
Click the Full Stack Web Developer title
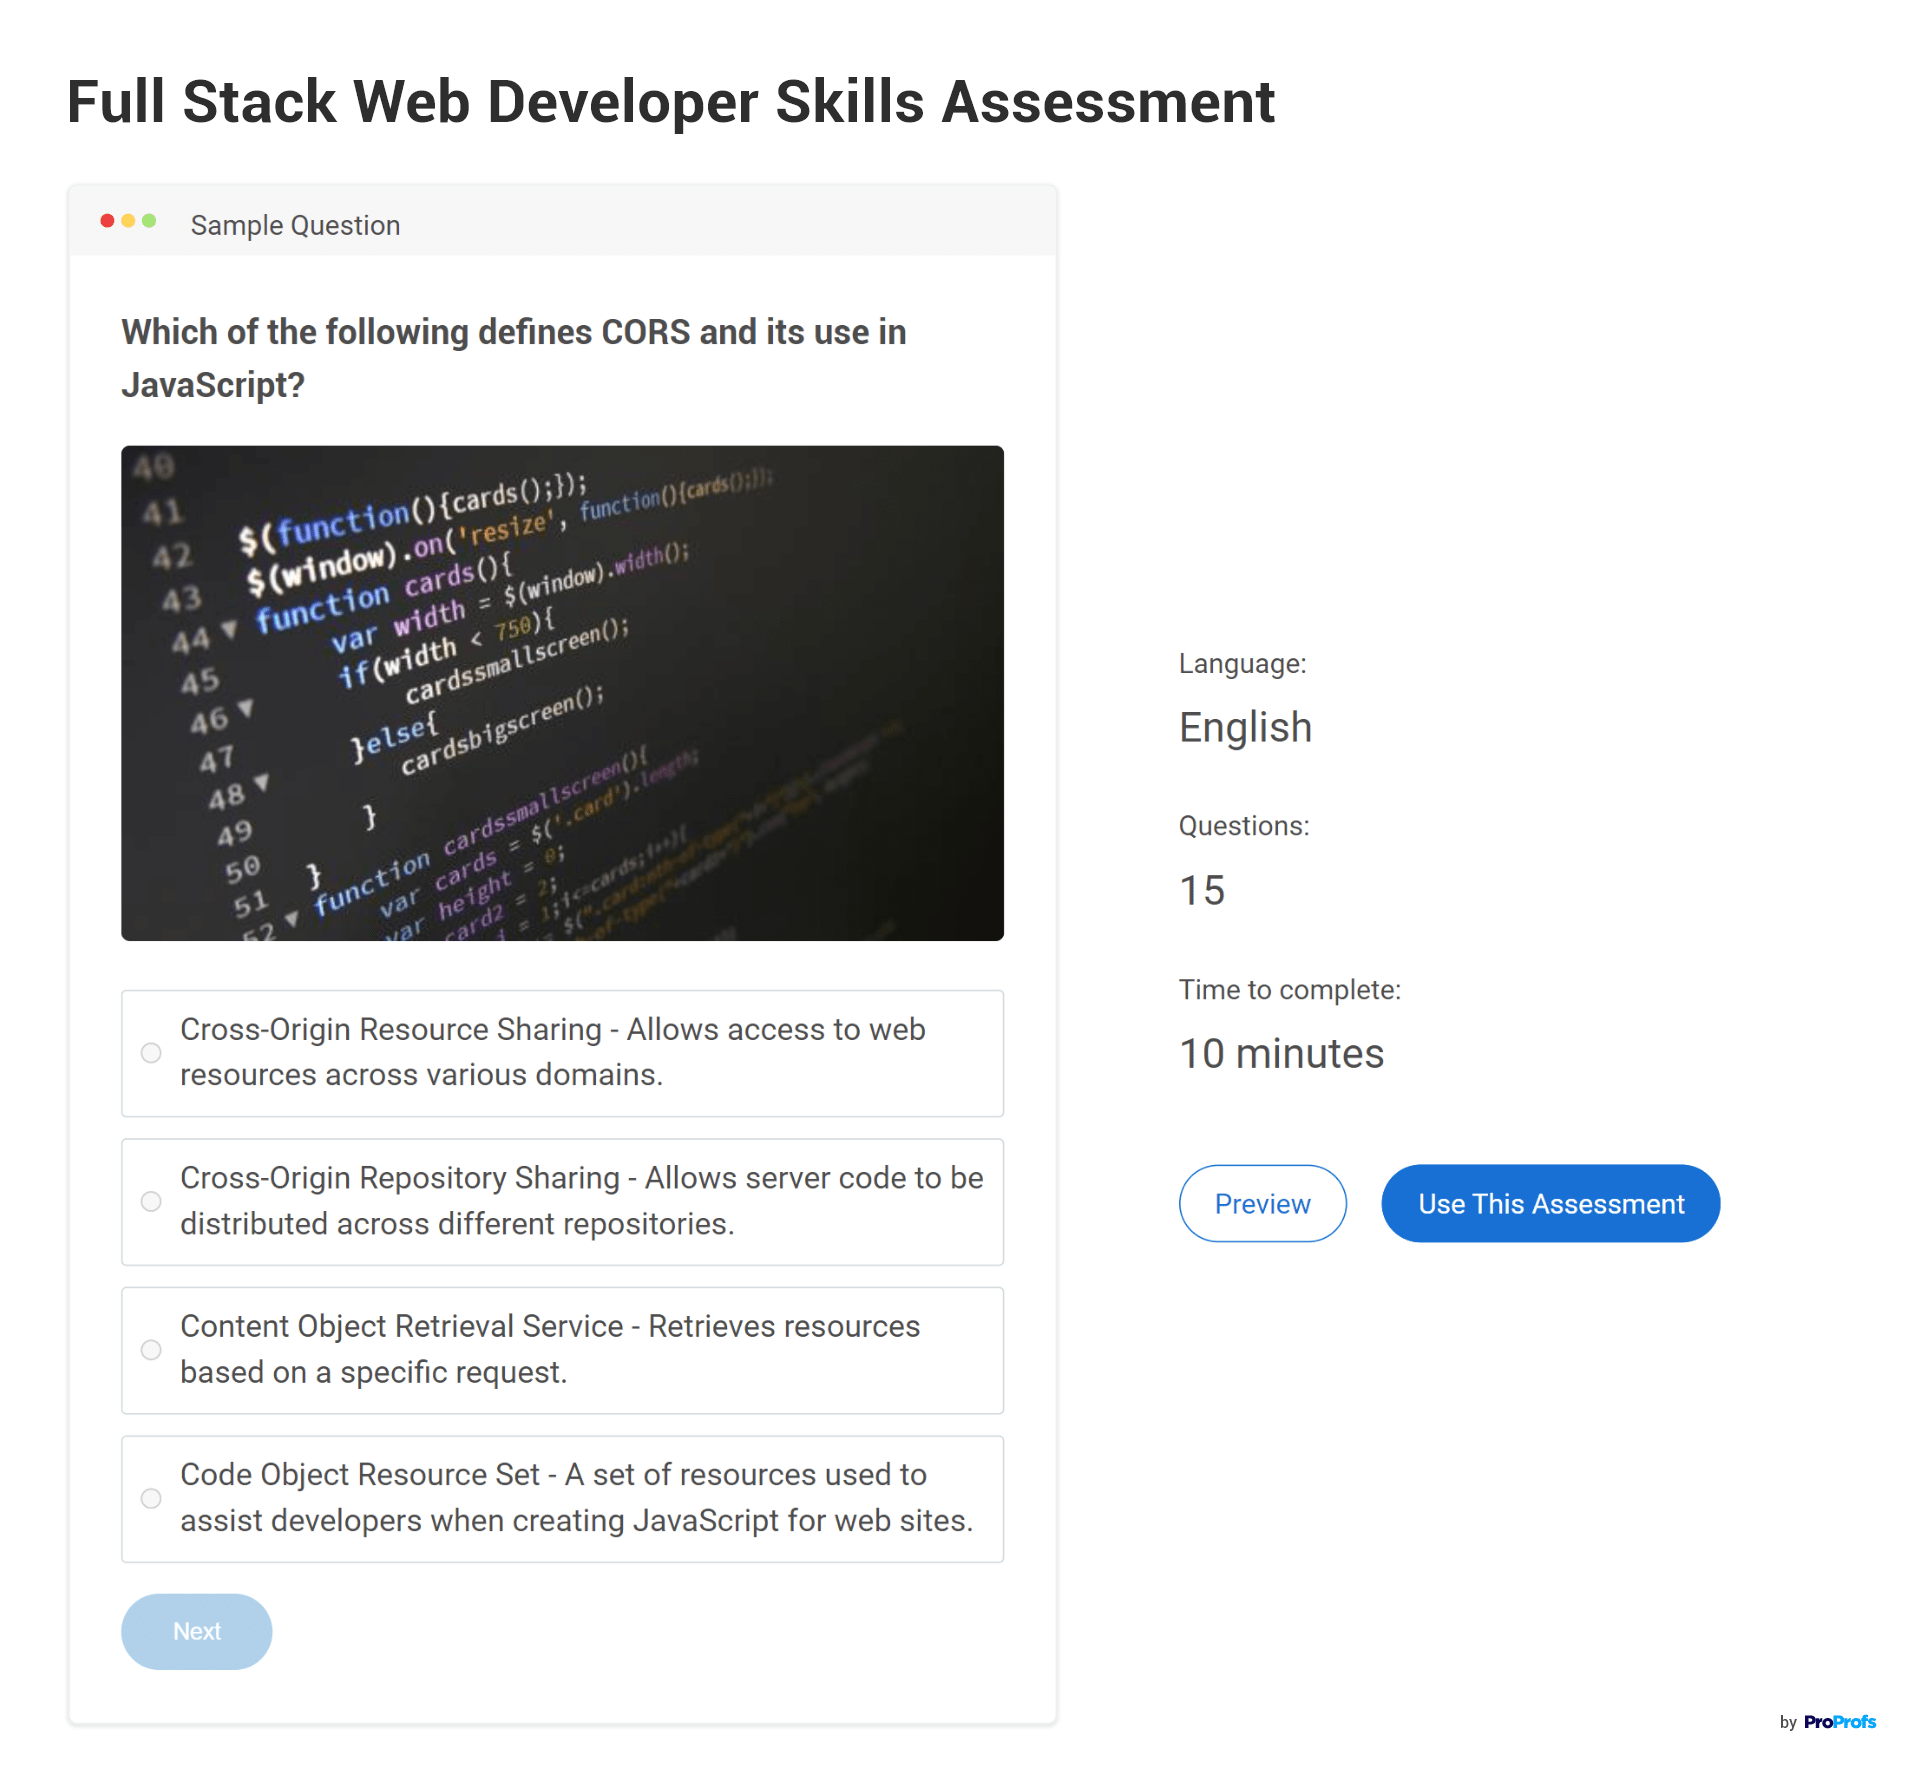[x=671, y=102]
